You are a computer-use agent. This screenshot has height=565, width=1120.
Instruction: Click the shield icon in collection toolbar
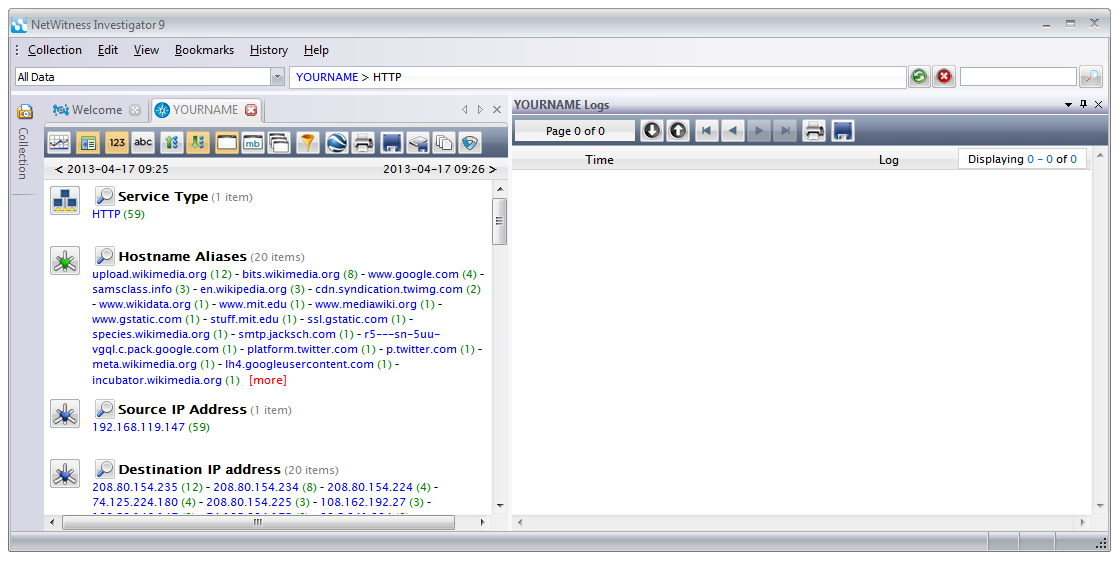(x=469, y=143)
